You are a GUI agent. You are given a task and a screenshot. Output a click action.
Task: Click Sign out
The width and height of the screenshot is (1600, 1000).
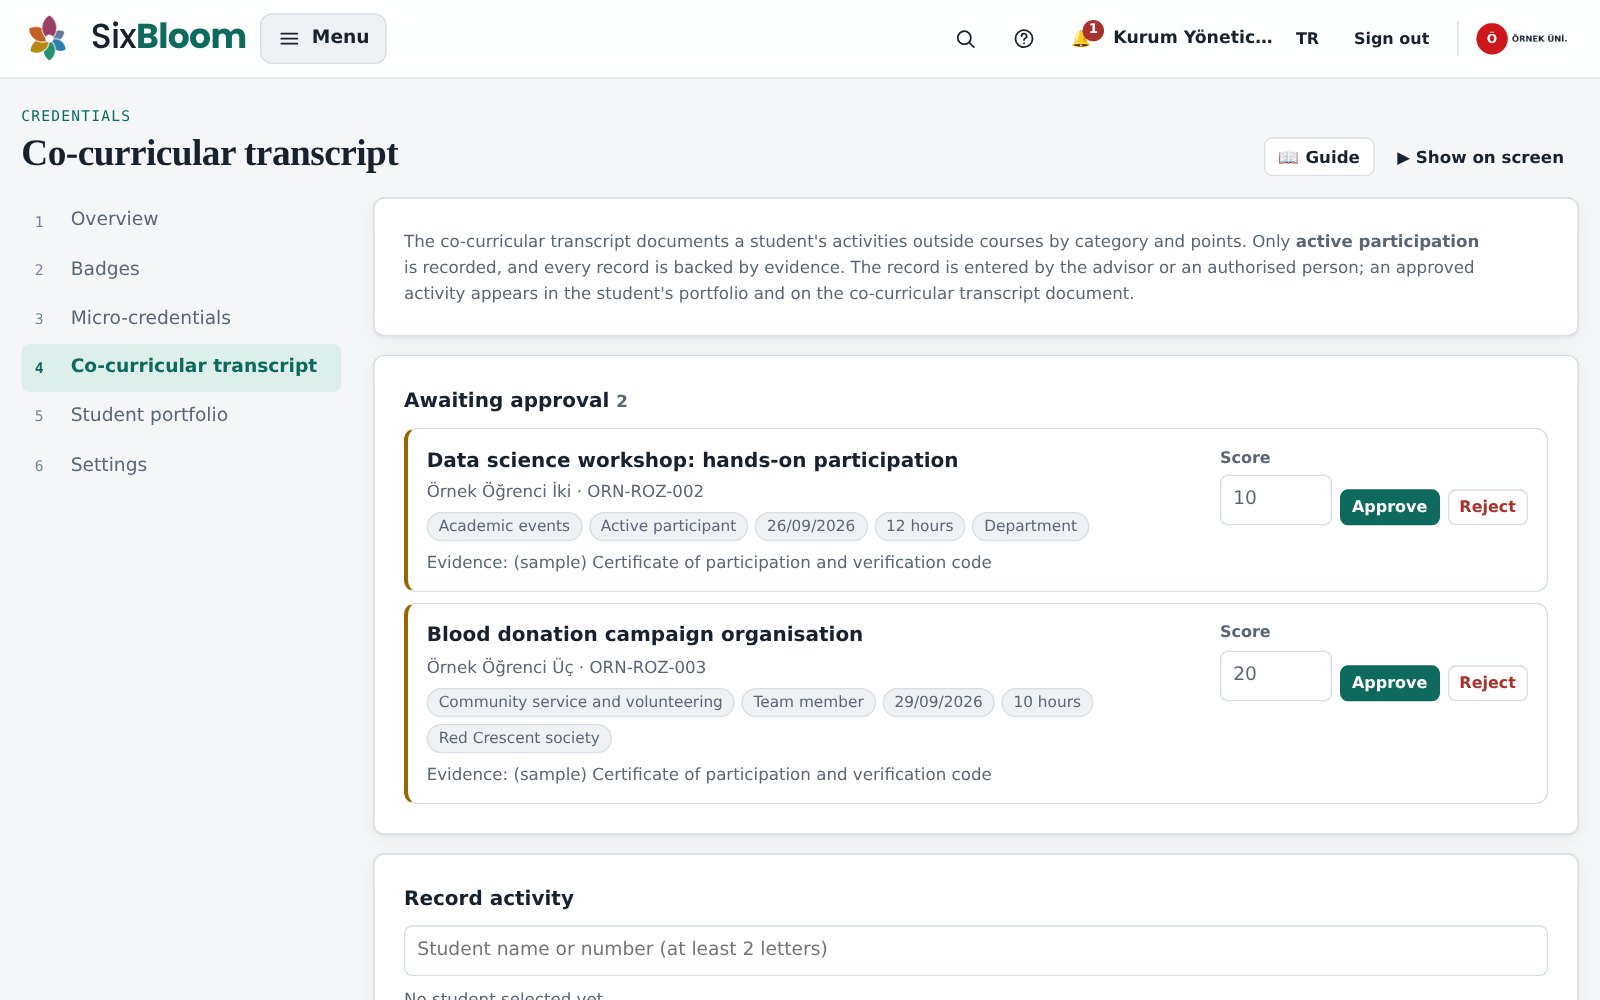(x=1391, y=38)
